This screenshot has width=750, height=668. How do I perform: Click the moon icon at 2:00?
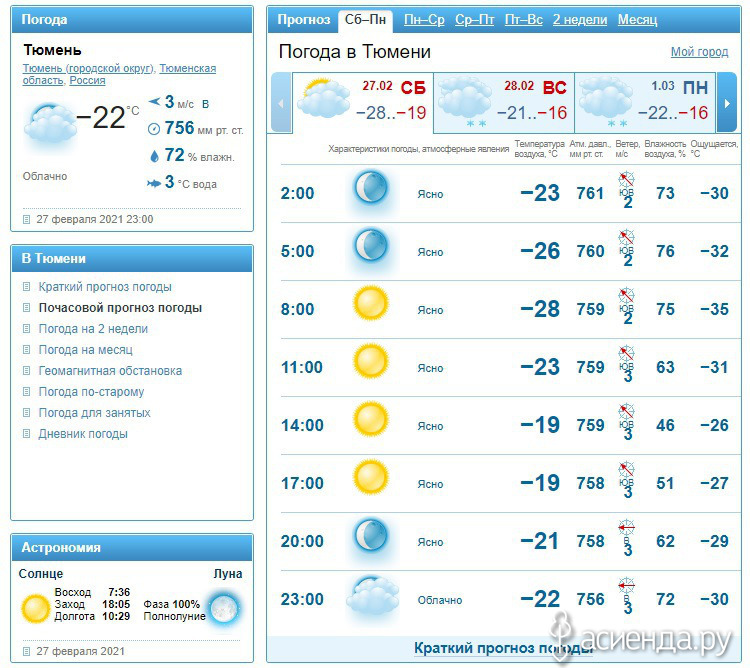click(x=371, y=188)
